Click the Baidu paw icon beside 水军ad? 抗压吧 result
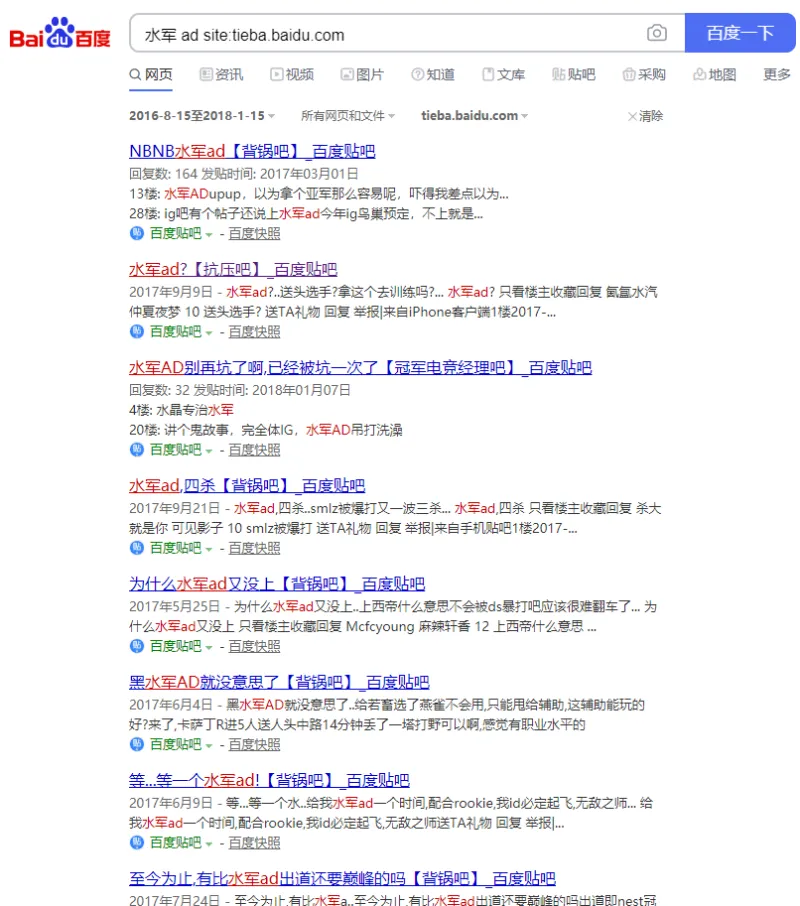The image size is (800, 906). pyautogui.click(x=136, y=332)
